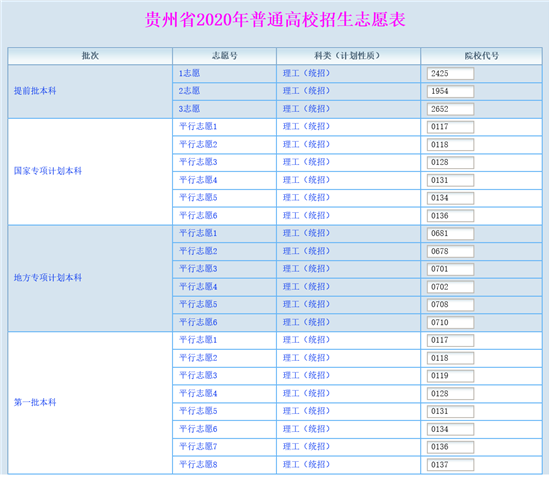Select the field with code 0708
Image resolution: width=550 pixels, height=479 pixels.
coord(450,304)
